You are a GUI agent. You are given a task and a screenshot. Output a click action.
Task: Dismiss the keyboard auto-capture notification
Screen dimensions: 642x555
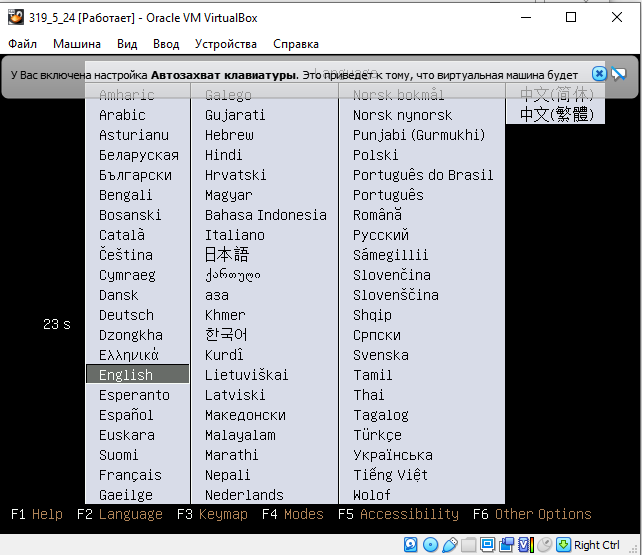pyautogui.click(x=599, y=74)
